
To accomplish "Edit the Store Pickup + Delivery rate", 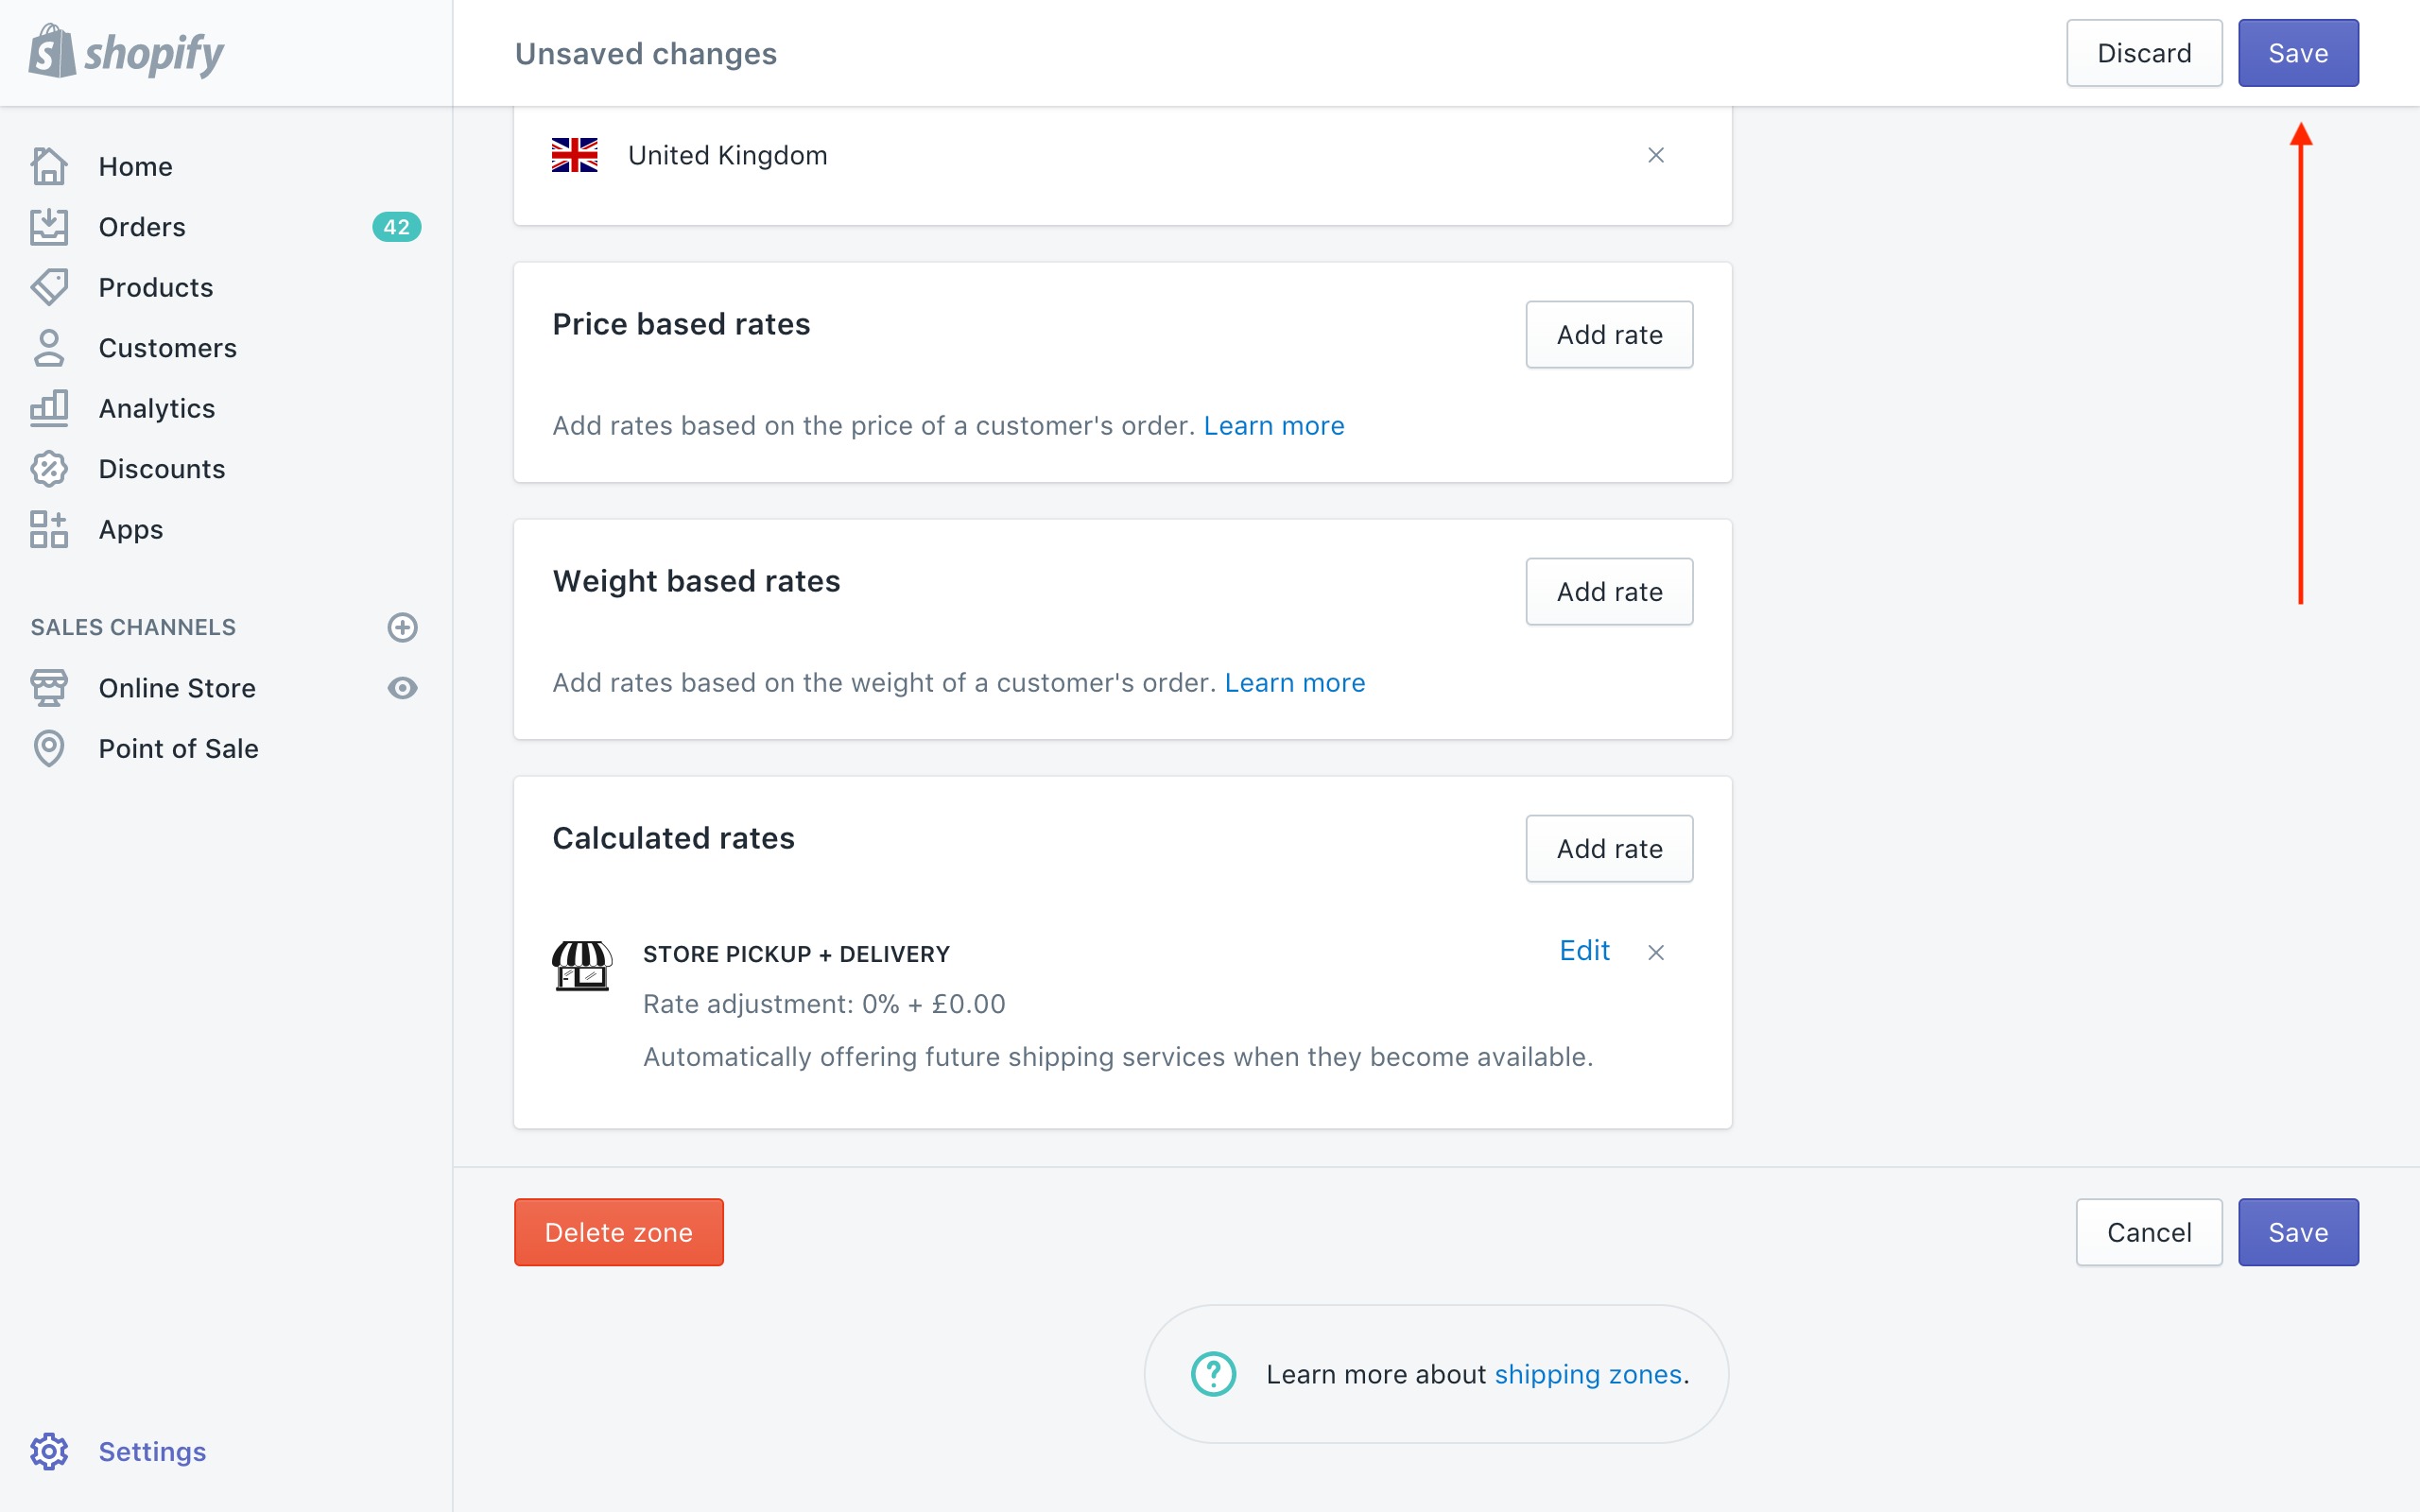I will point(1584,950).
